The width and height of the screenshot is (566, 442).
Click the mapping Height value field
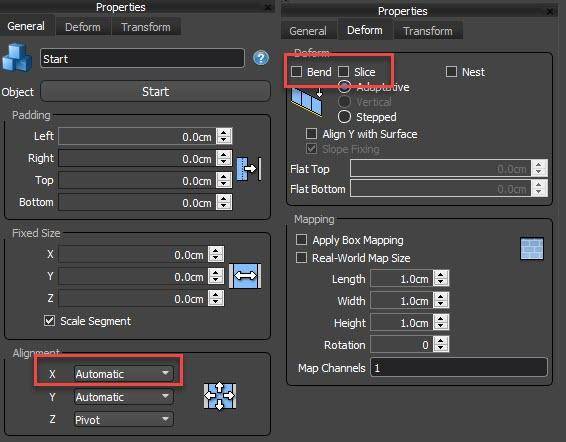402,322
